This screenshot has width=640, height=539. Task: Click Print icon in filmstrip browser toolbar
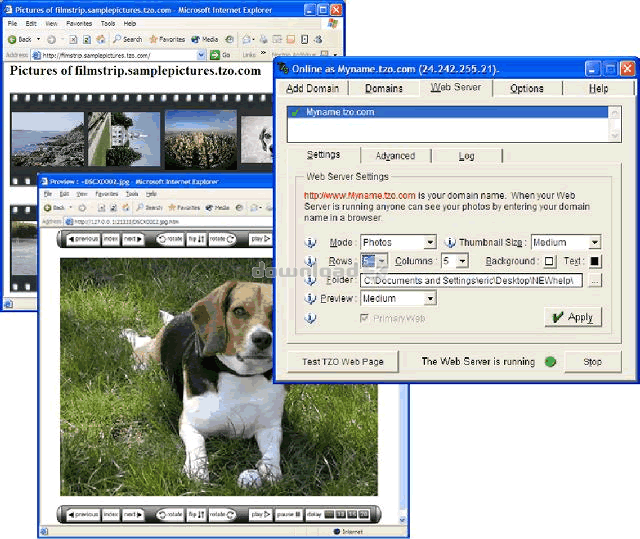click(264, 39)
